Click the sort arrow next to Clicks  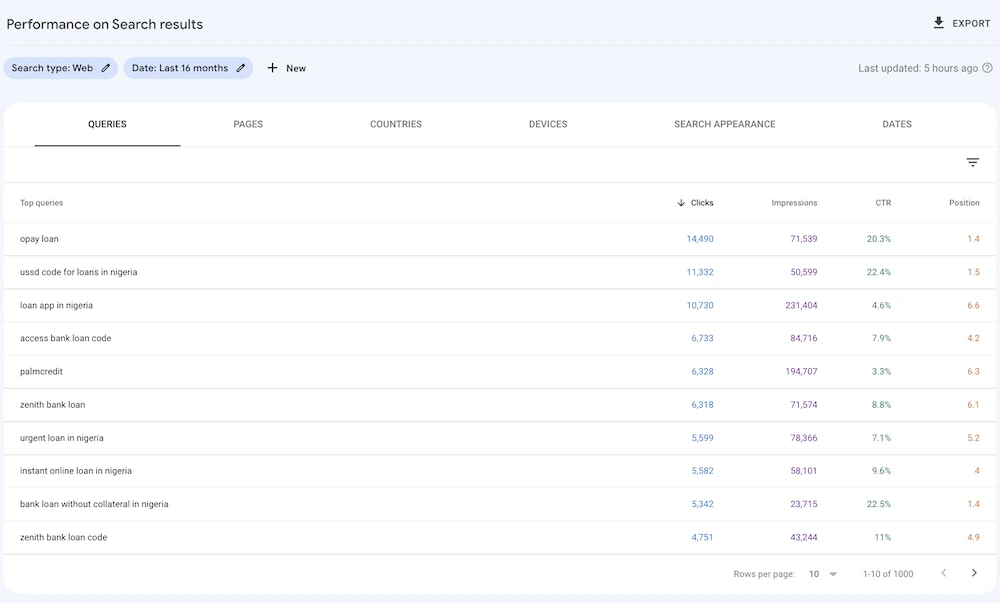click(x=679, y=202)
